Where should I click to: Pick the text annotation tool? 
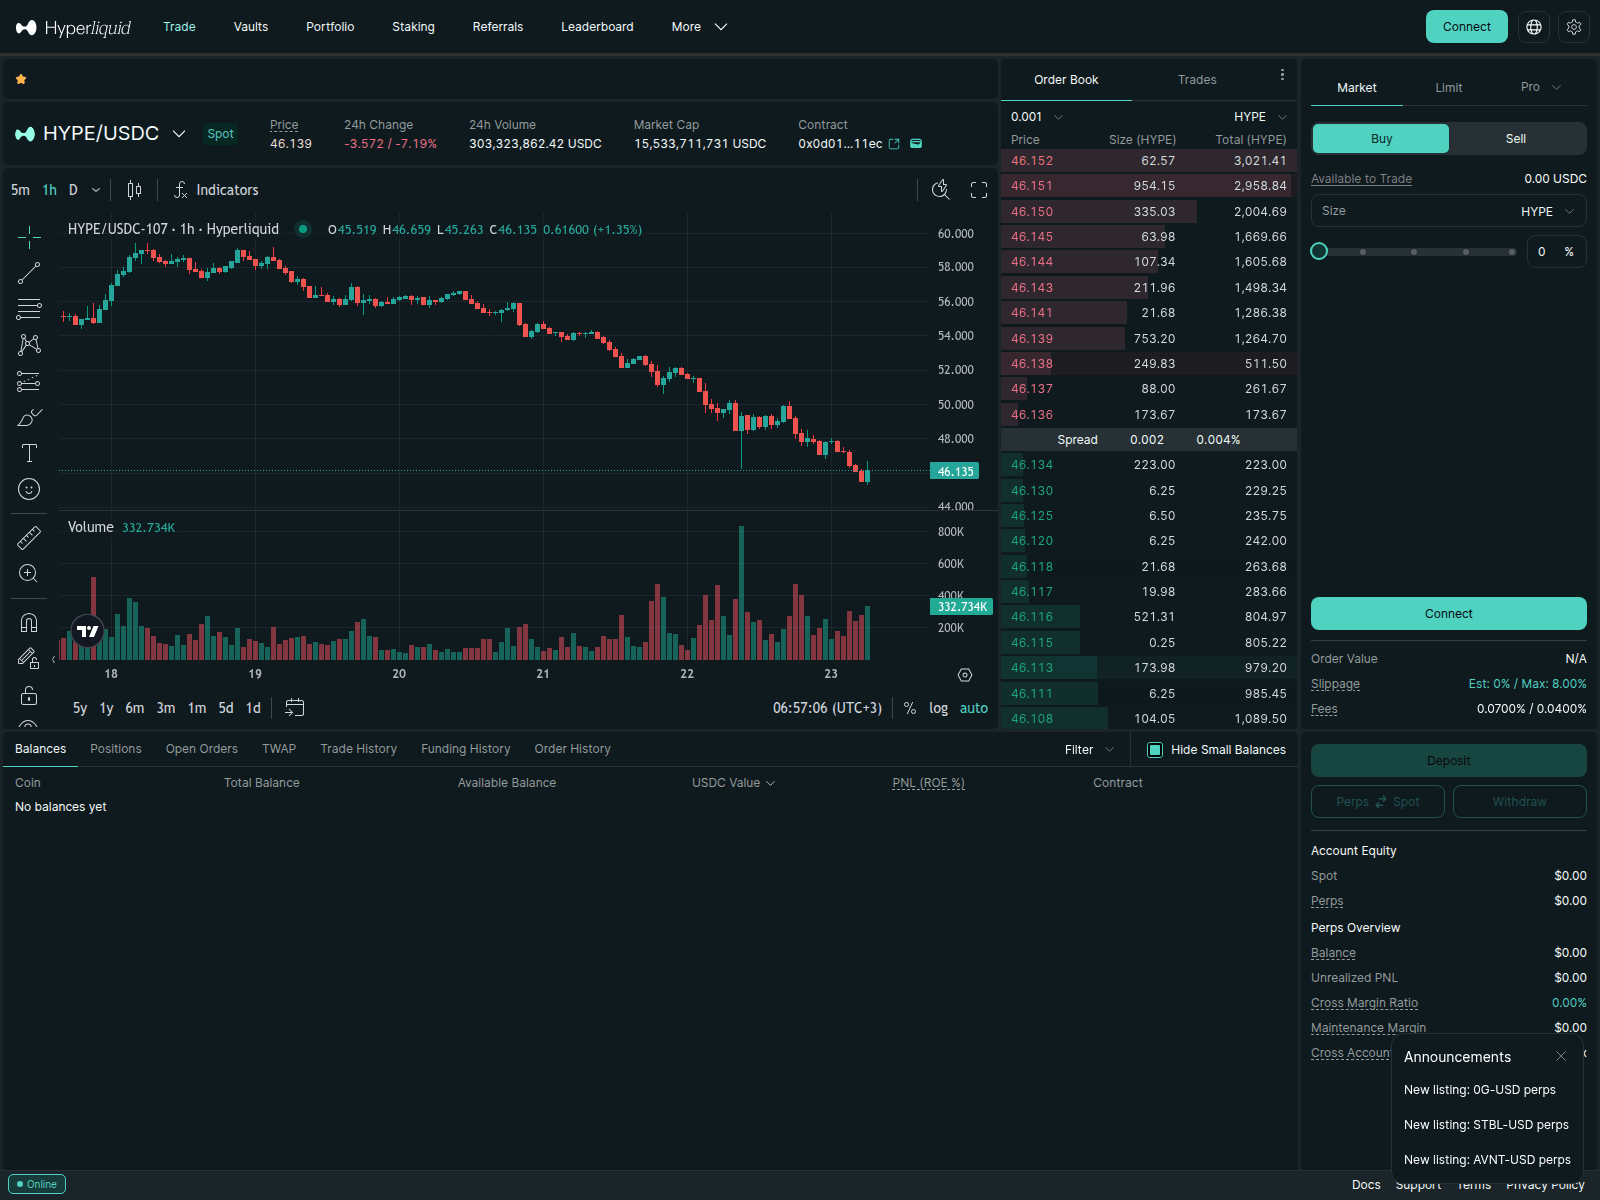pyautogui.click(x=29, y=453)
